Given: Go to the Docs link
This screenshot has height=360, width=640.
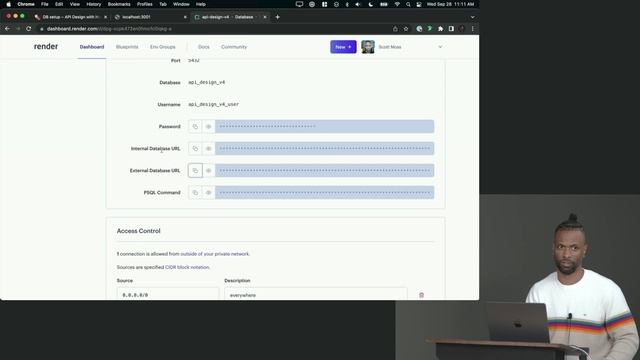Looking at the screenshot, I should point(204,47).
